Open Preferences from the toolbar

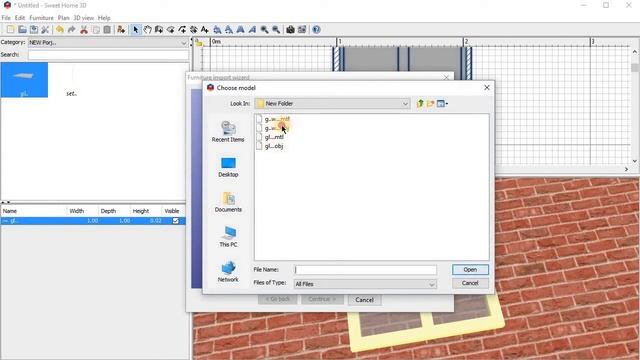(45, 30)
